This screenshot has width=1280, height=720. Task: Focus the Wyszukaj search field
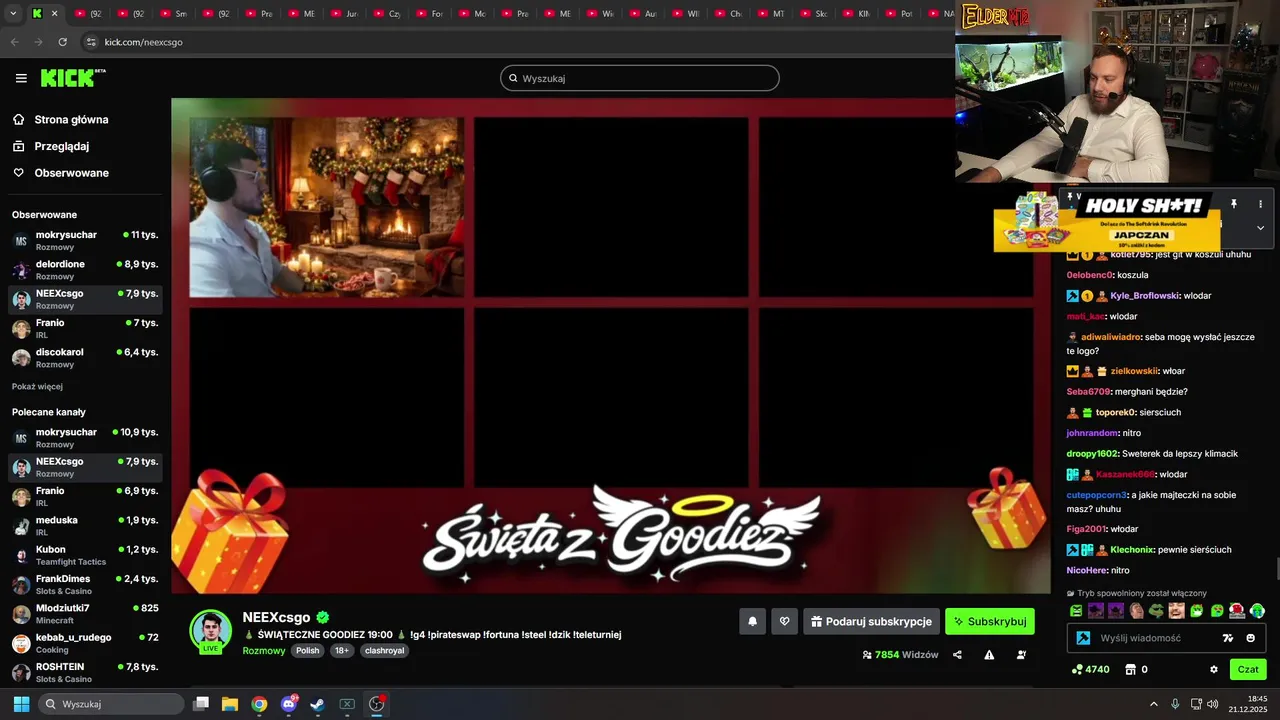pos(640,78)
